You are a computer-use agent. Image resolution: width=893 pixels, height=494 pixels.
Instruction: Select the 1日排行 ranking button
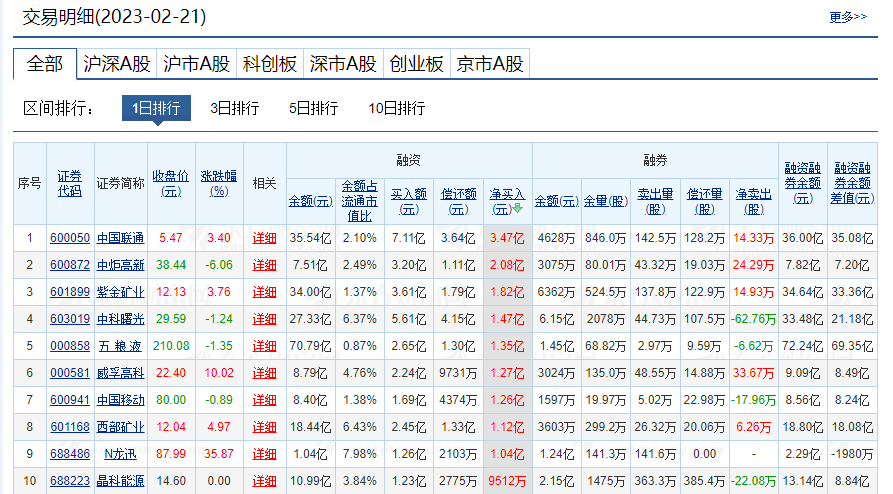coord(156,108)
